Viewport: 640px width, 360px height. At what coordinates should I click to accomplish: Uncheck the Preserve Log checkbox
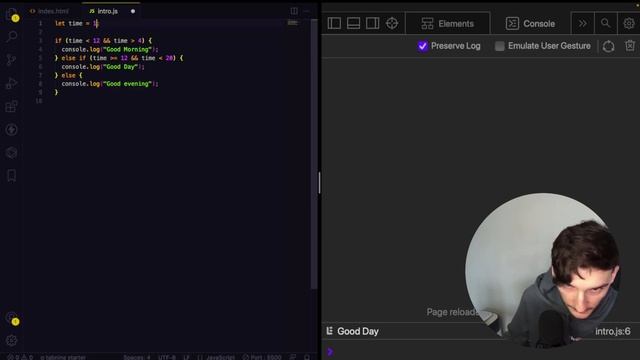pyautogui.click(x=422, y=46)
